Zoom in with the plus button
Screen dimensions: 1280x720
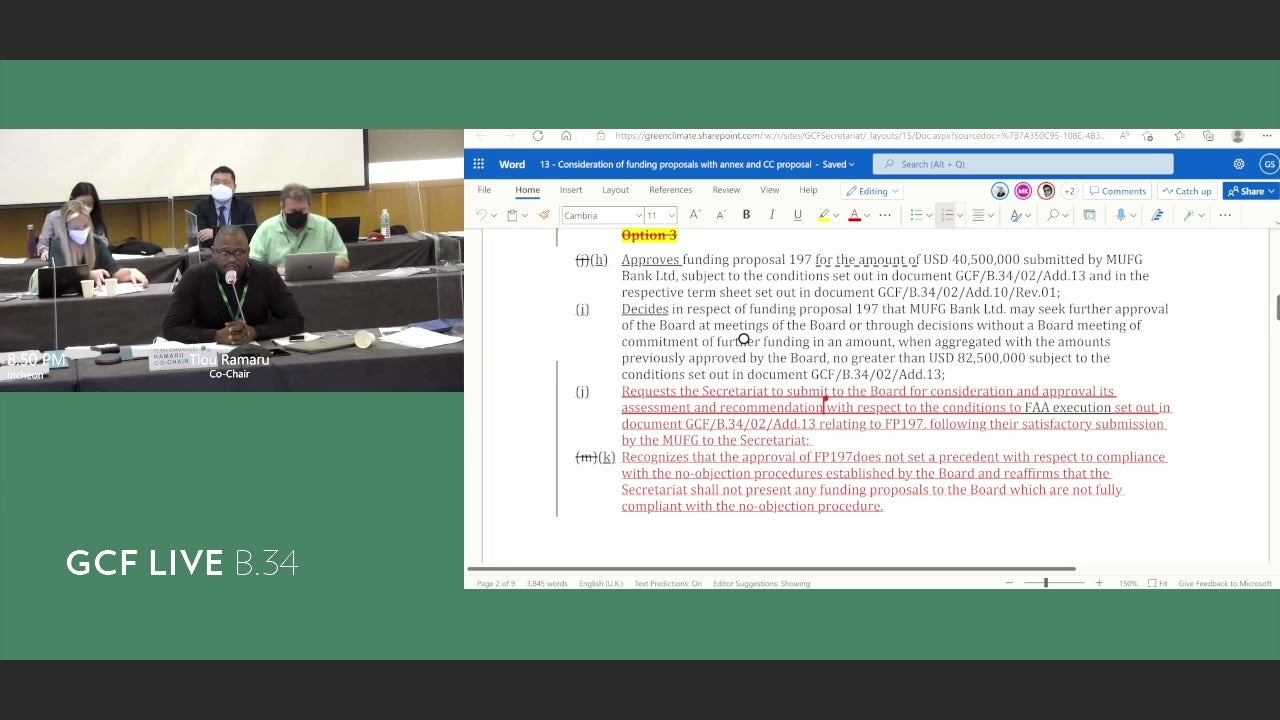pyautogui.click(x=1099, y=583)
